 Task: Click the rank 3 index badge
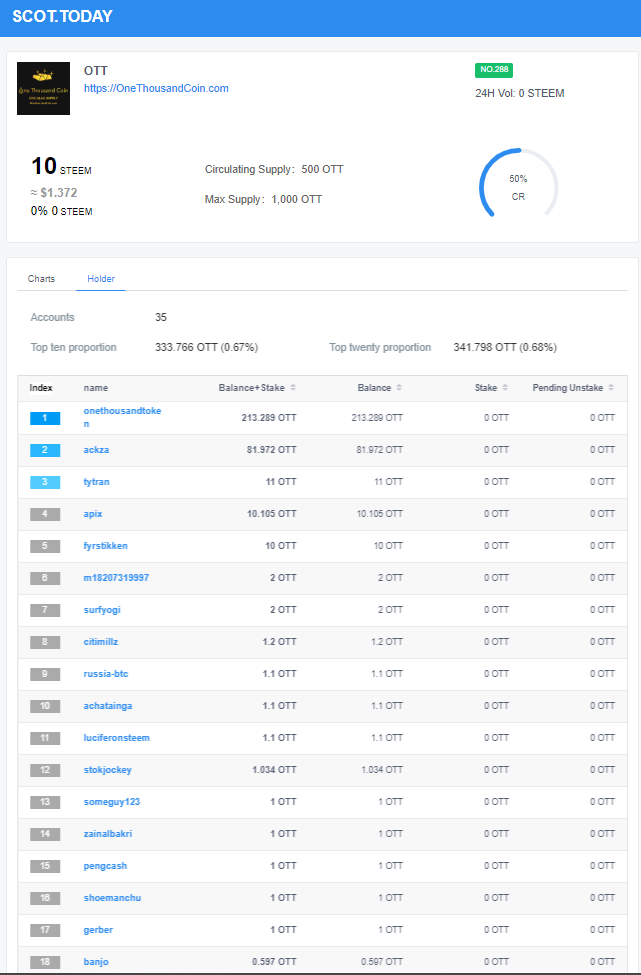click(45, 482)
